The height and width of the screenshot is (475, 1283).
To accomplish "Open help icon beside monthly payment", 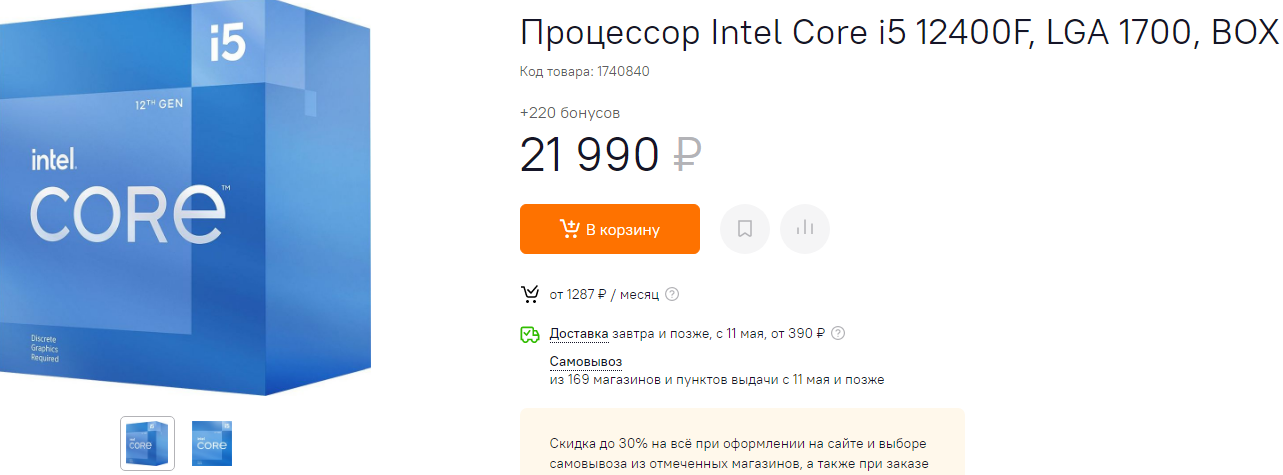I will click(x=672, y=294).
